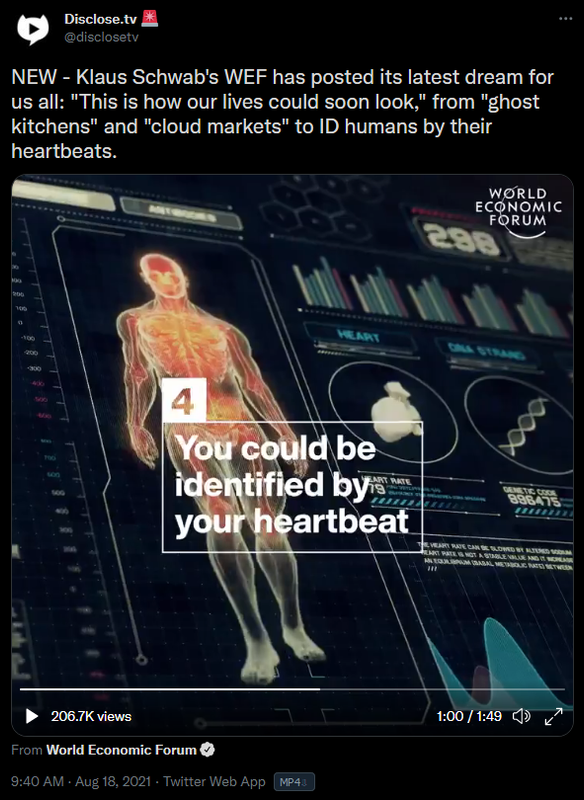Mute the video with the speaker icon

click(521, 716)
